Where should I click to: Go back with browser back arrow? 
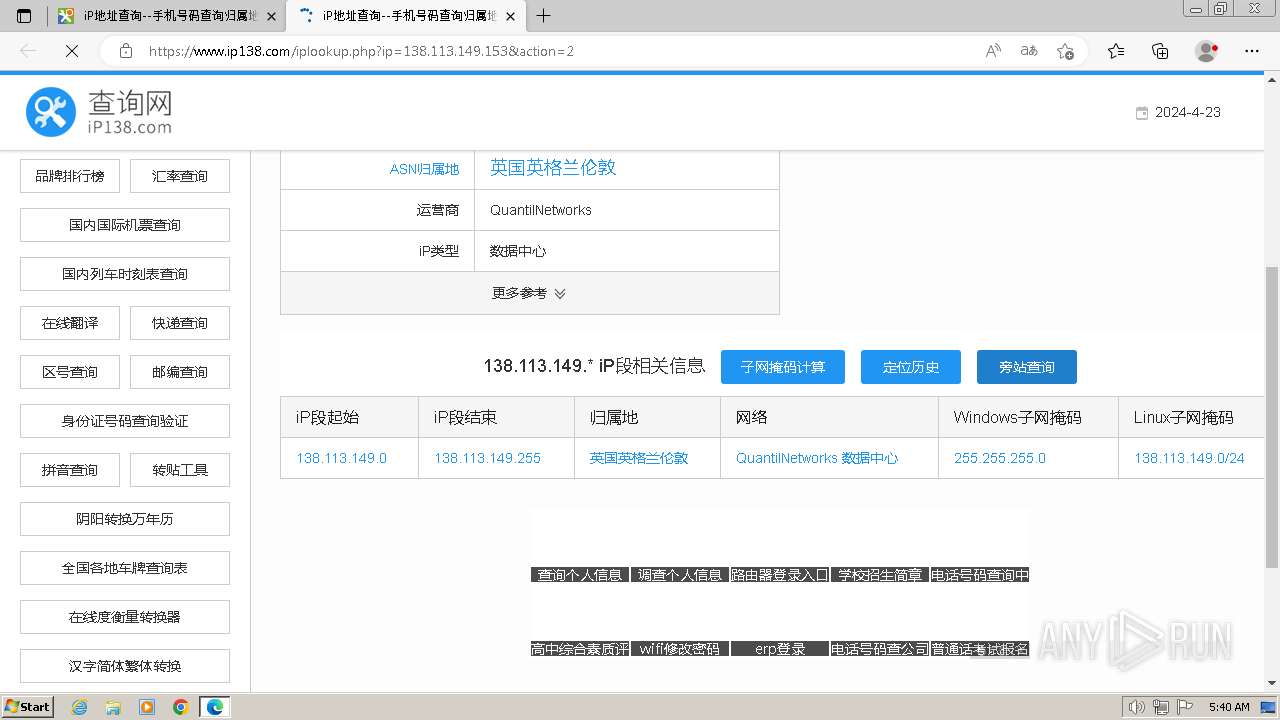point(28,51)
